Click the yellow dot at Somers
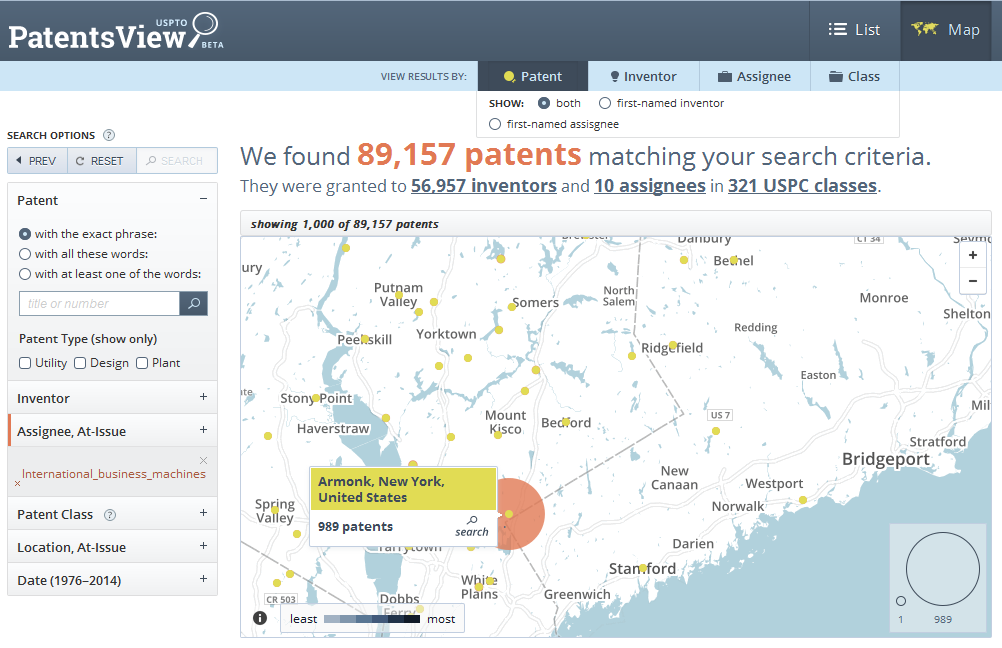The image size is (1002, 648). pos(512,307)
